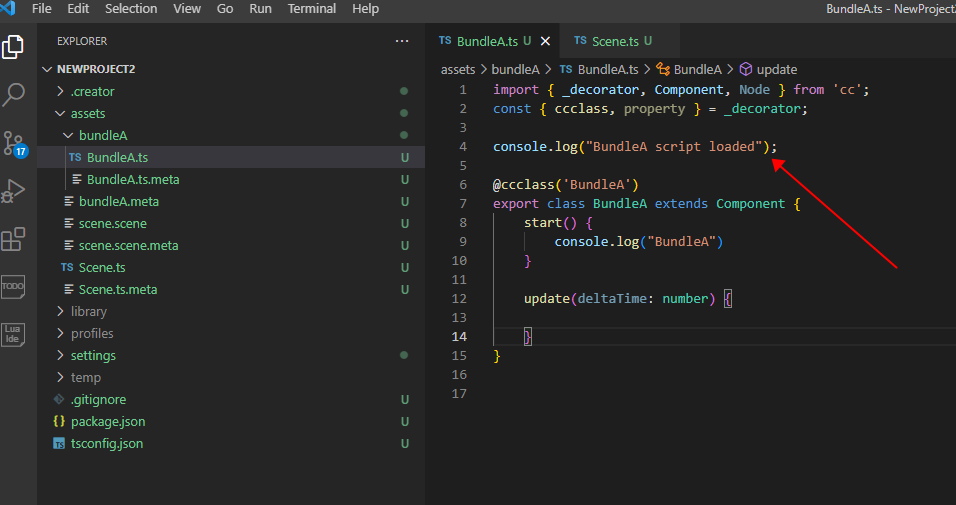The image size is (956, 505).
Task: Open the Run and Debug view
Action: pyautogui.click(x=14, y=190)
